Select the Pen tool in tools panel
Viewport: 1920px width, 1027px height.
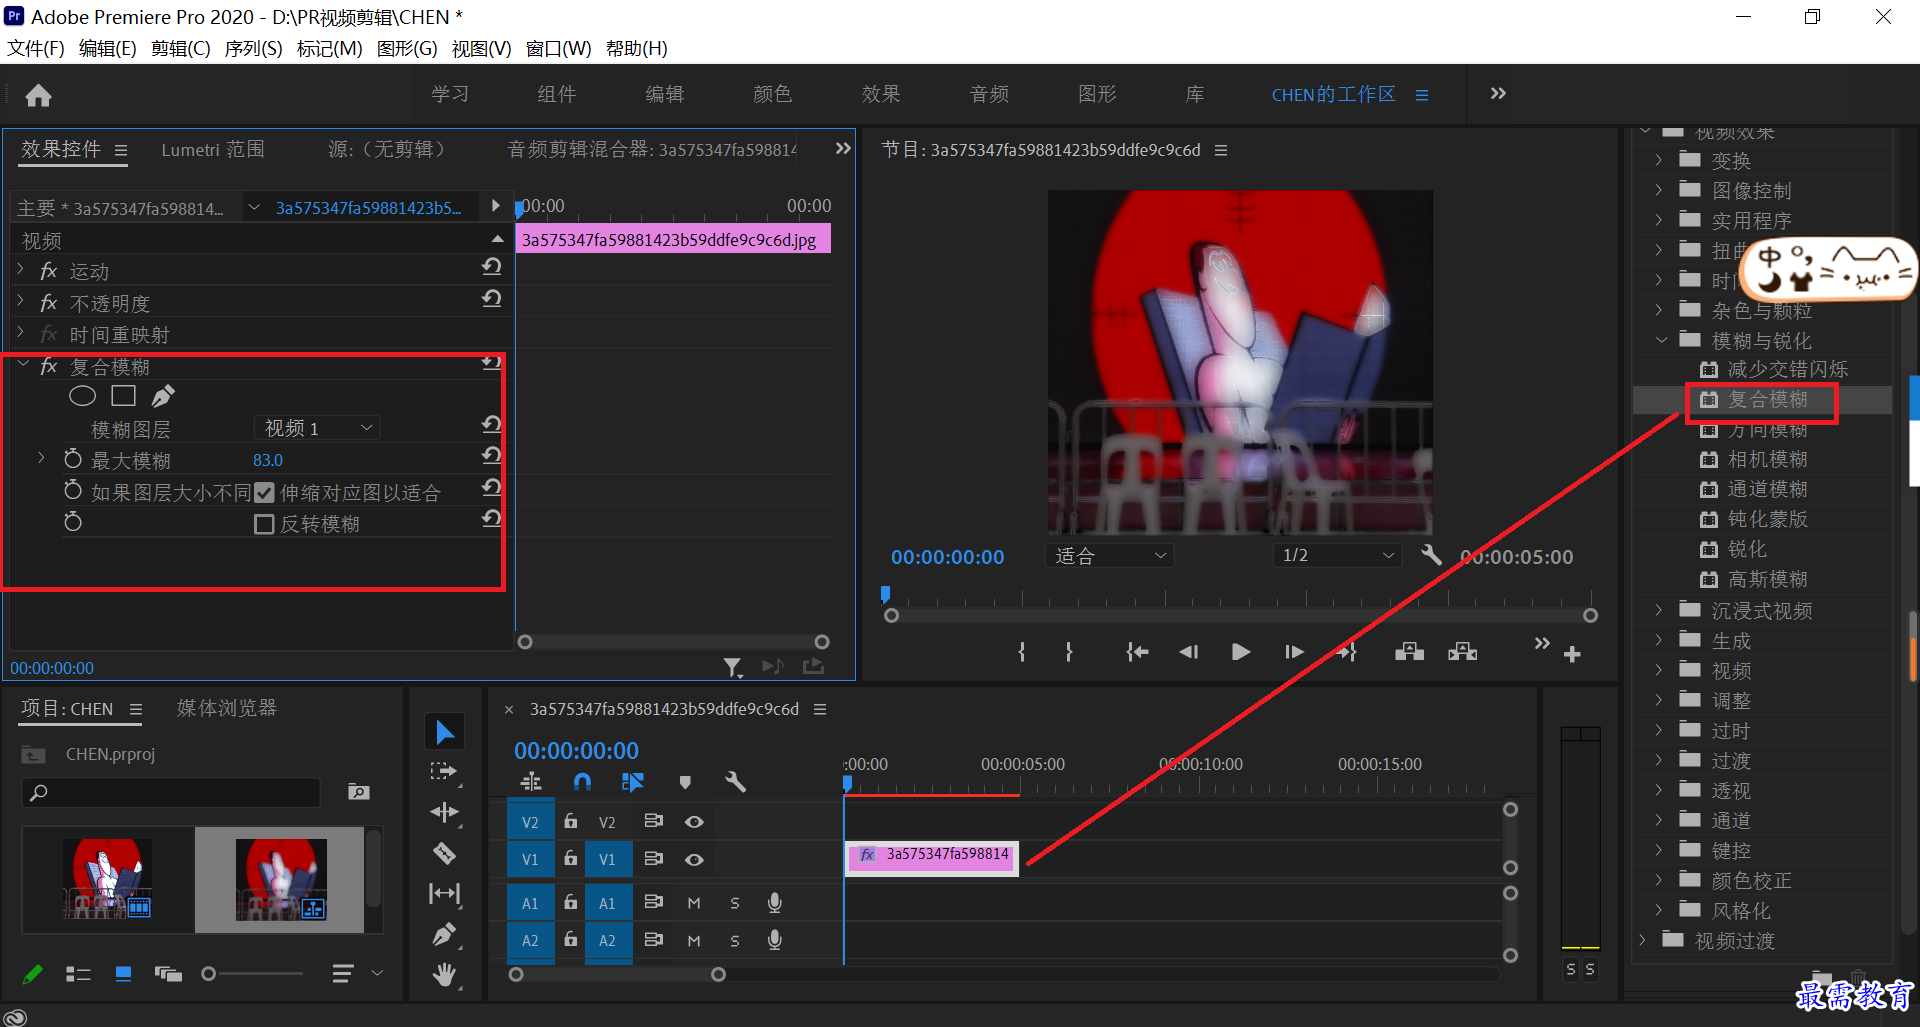tap(444, 934)
